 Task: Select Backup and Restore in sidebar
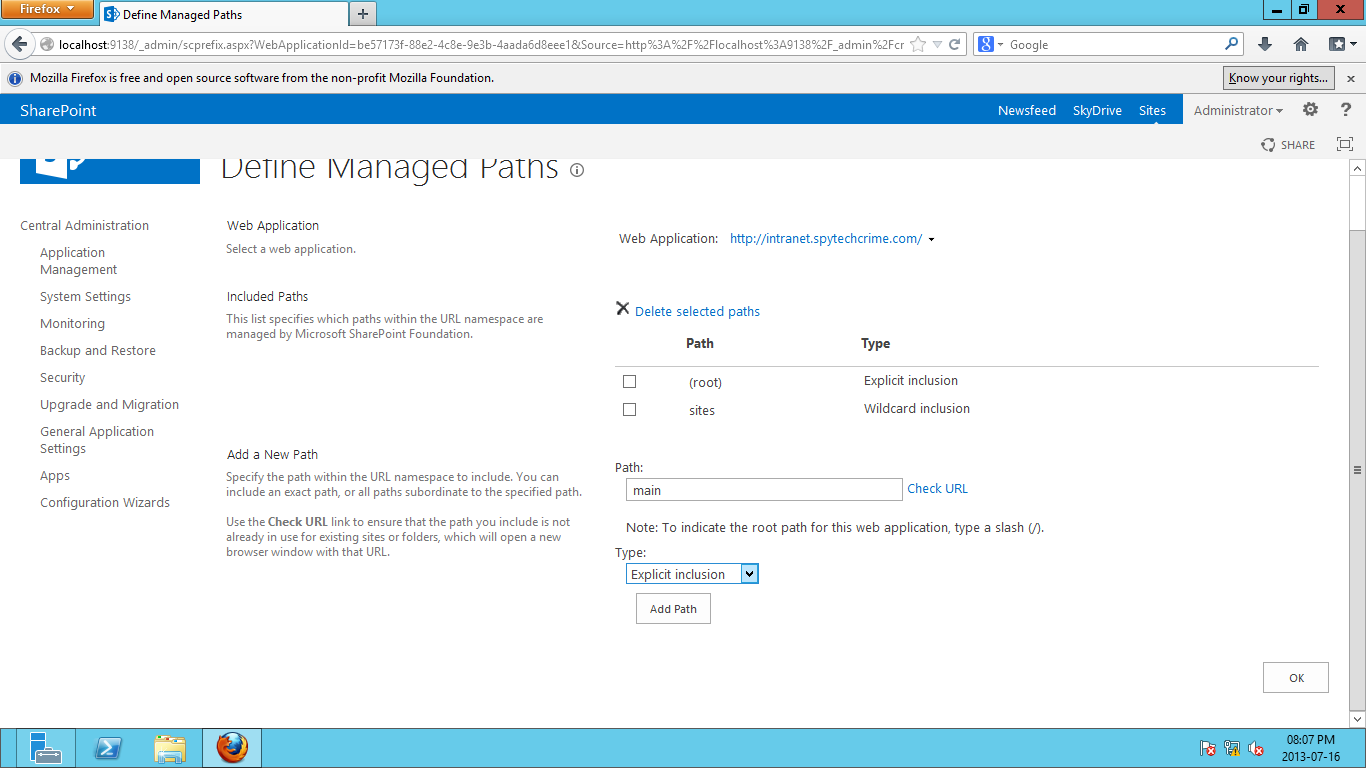tap(98, 351)
